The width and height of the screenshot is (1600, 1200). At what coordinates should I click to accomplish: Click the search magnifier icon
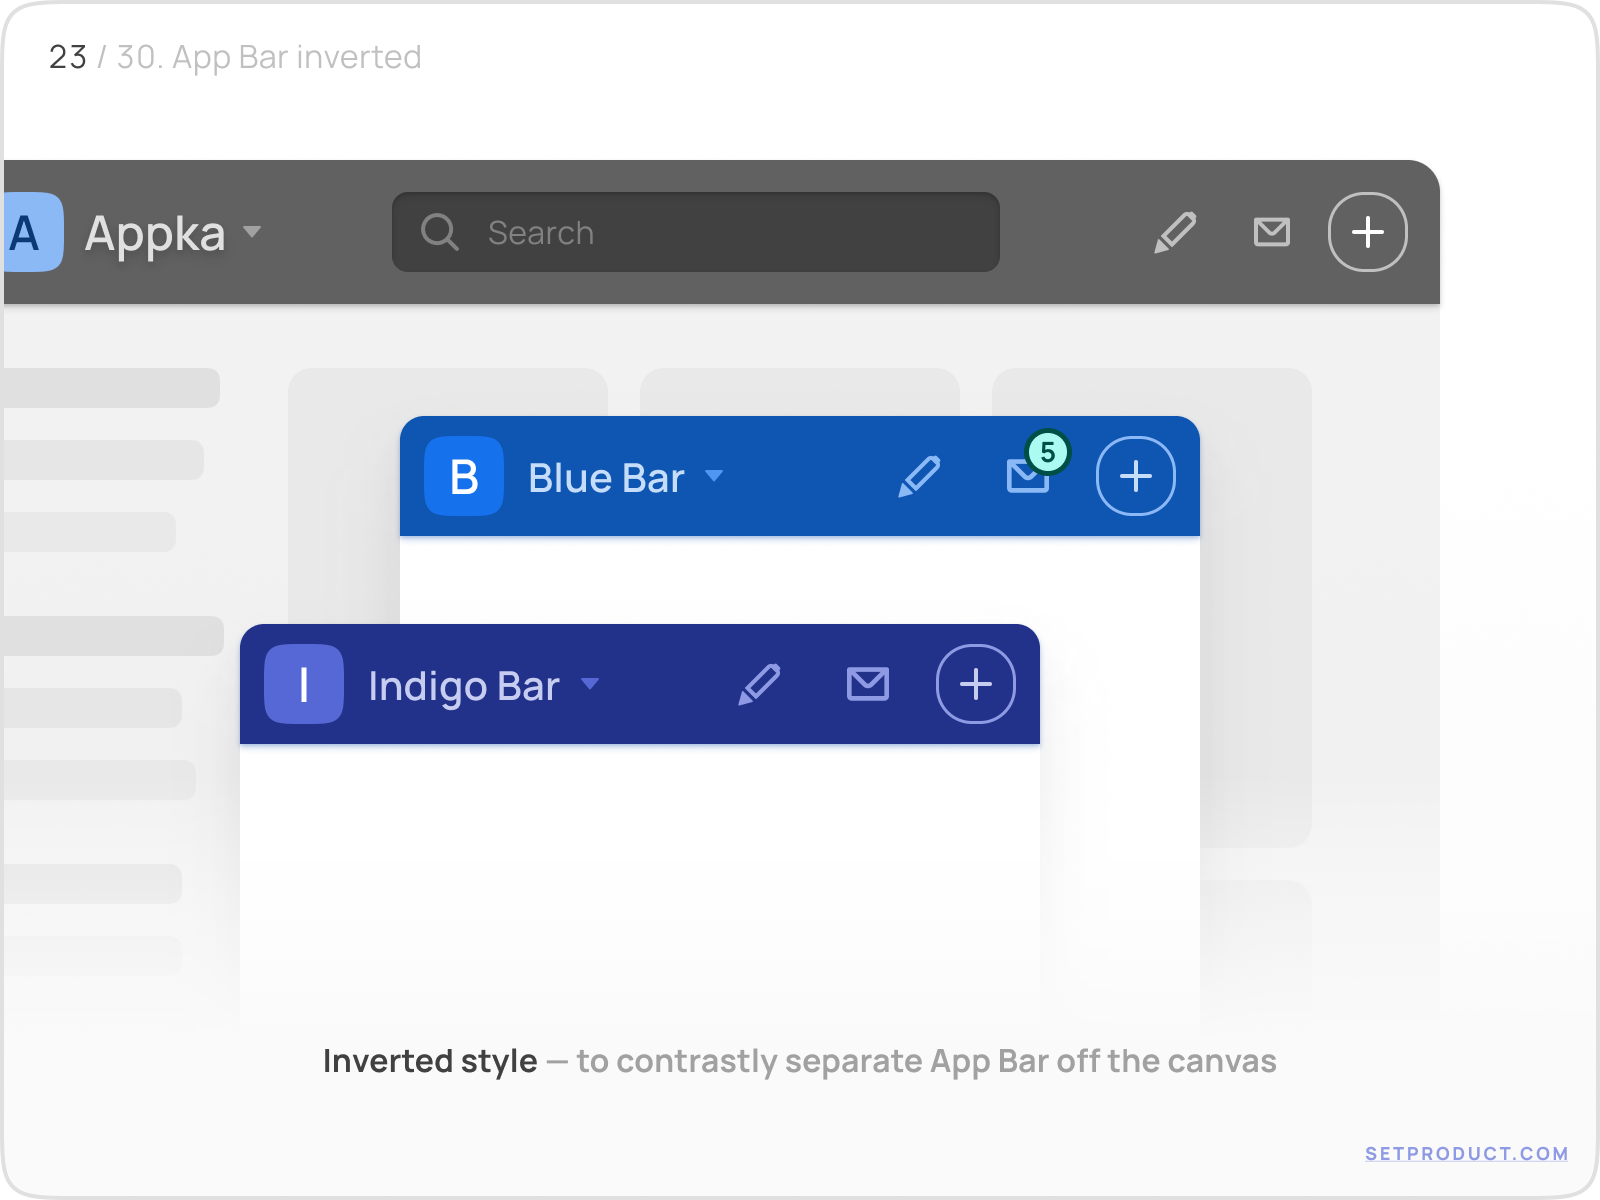tap(439, 232)
